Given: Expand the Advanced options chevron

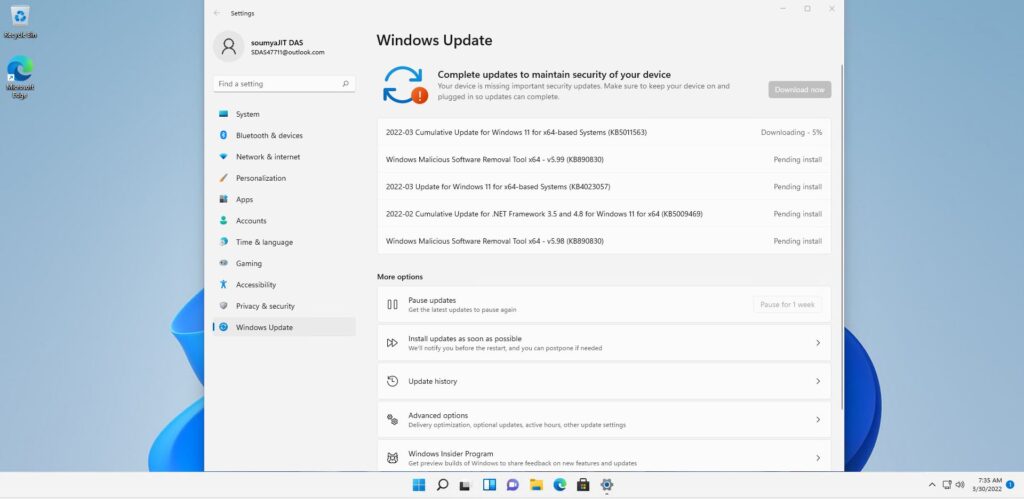Looking at the screenshot, I should (x=818, y=419).
